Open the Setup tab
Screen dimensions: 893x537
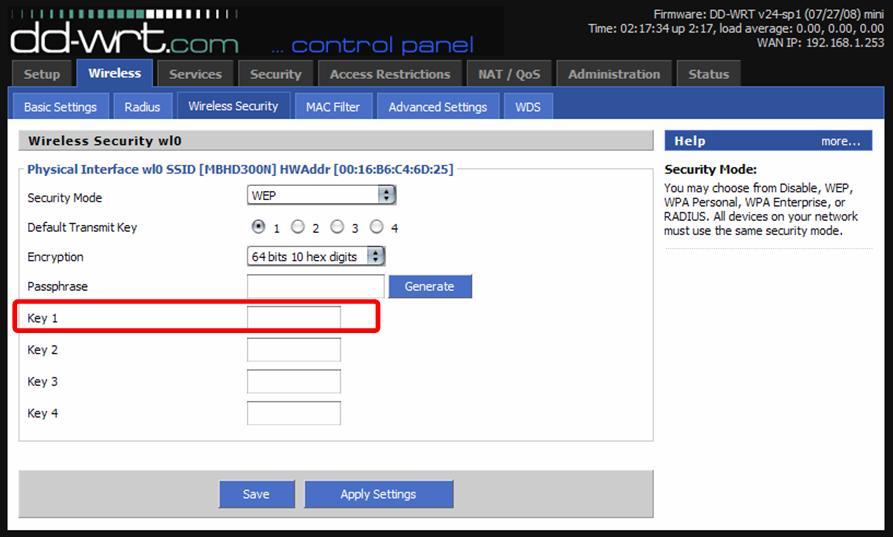[42, 74]
